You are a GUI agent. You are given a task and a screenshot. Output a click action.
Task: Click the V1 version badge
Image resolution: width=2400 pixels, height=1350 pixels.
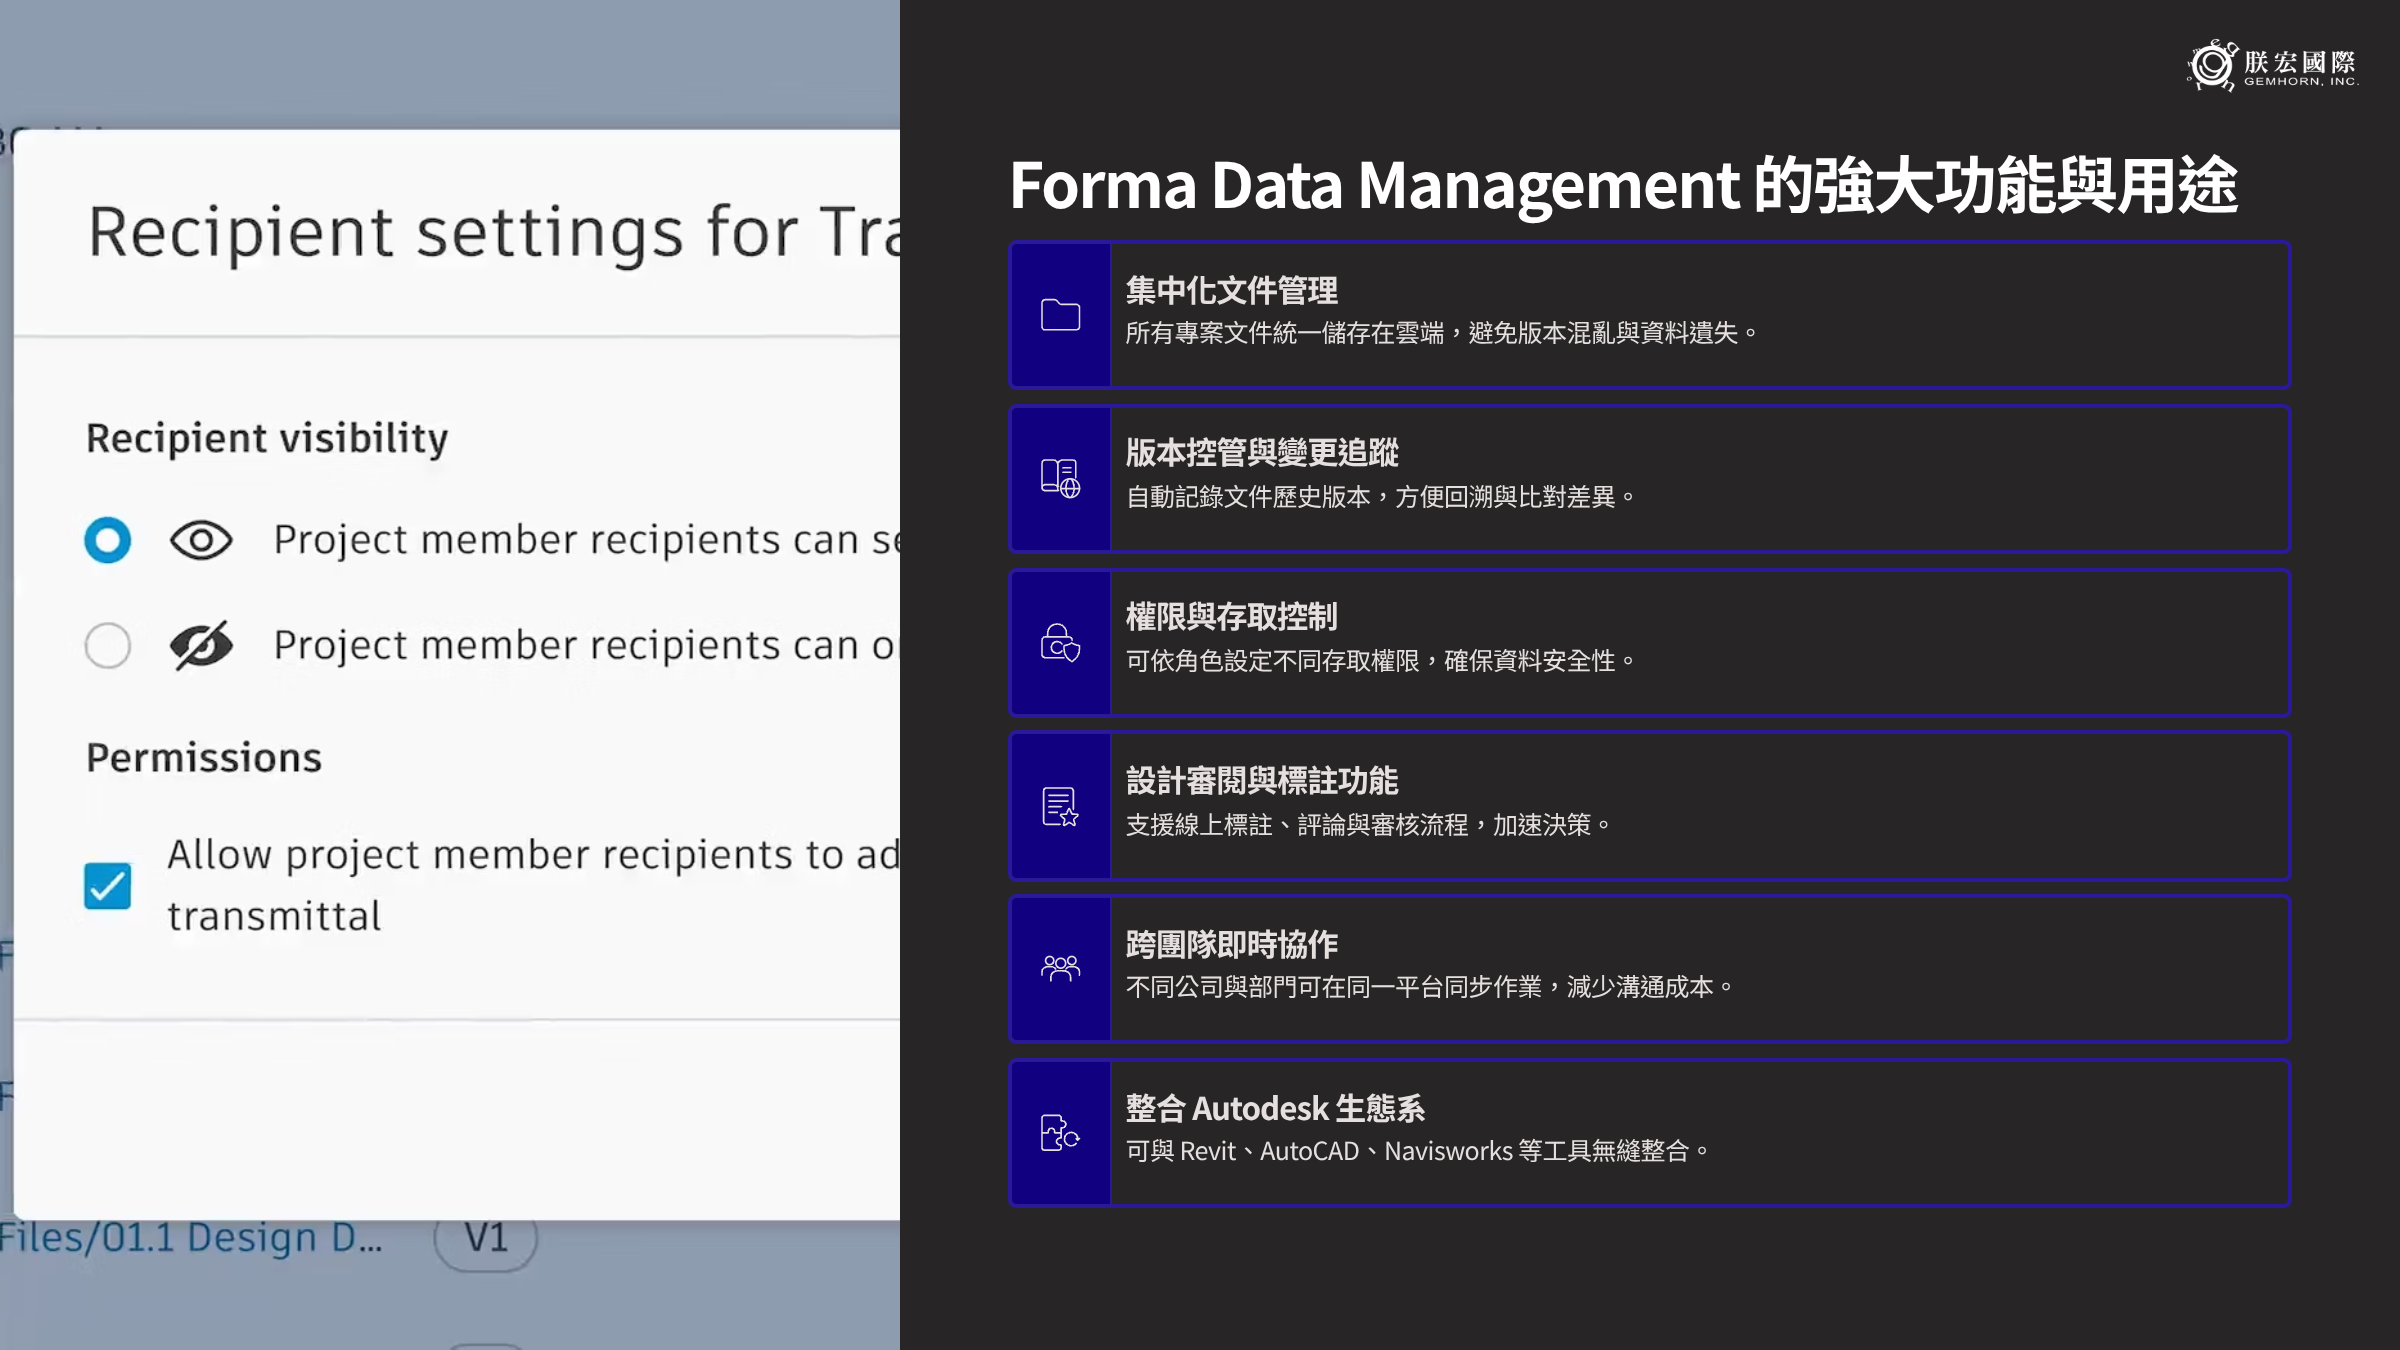pos(487,1238)
